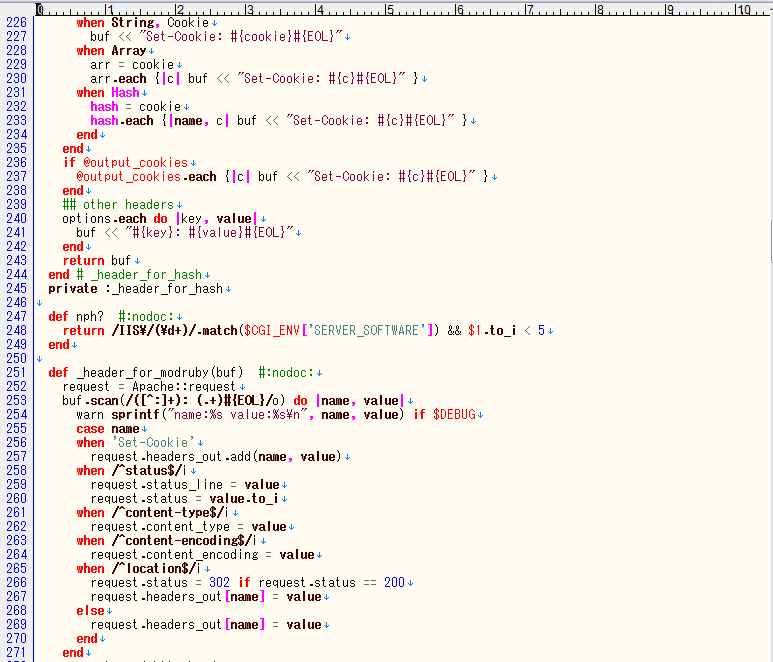Viewport: 773px width, 662px height.
Task: Click line number 226 in the gutter
Action: click(16, 23)
